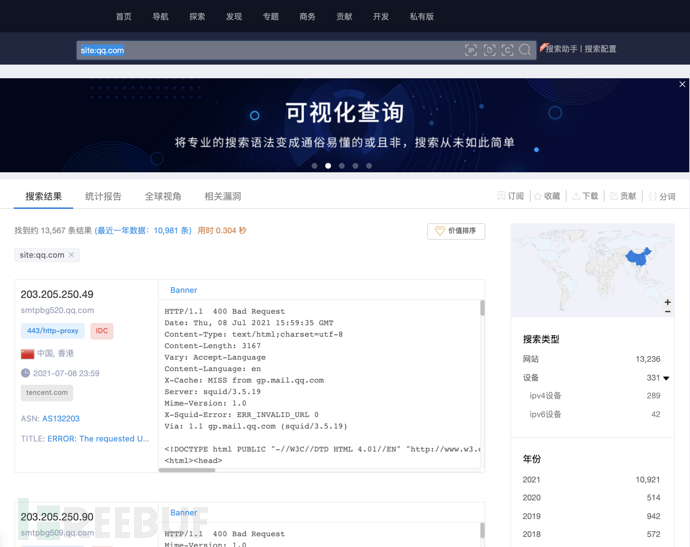The width and height of the screenshot is (690, 547).
Task: Open the 探索 menu item
Action: (x=197, y=16)
